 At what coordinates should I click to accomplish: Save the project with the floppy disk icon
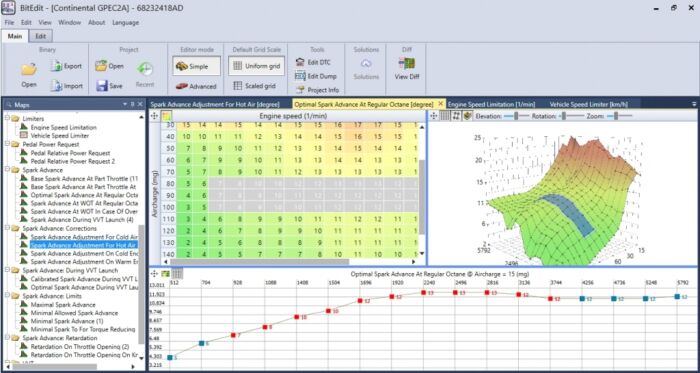tap(102, 86)
